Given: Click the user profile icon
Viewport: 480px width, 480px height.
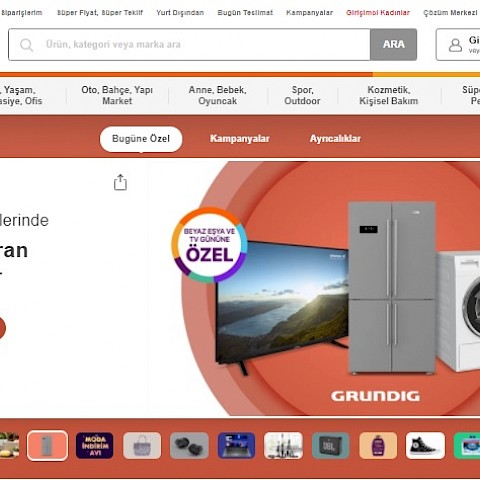Looking at the screenshot, I should pyautogui.click(x=455, y=45).
